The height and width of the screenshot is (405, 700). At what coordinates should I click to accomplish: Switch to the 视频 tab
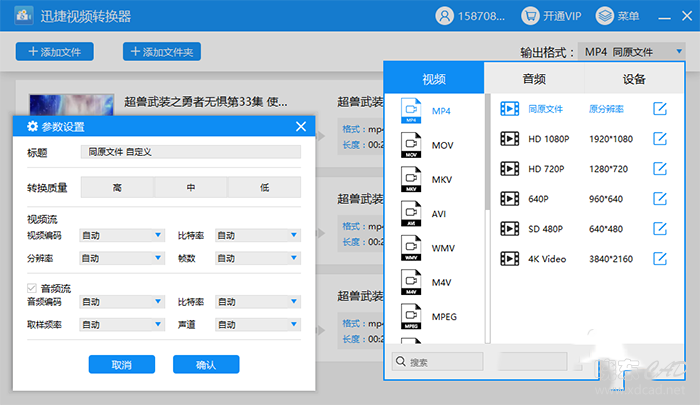[x=434, y=79]
